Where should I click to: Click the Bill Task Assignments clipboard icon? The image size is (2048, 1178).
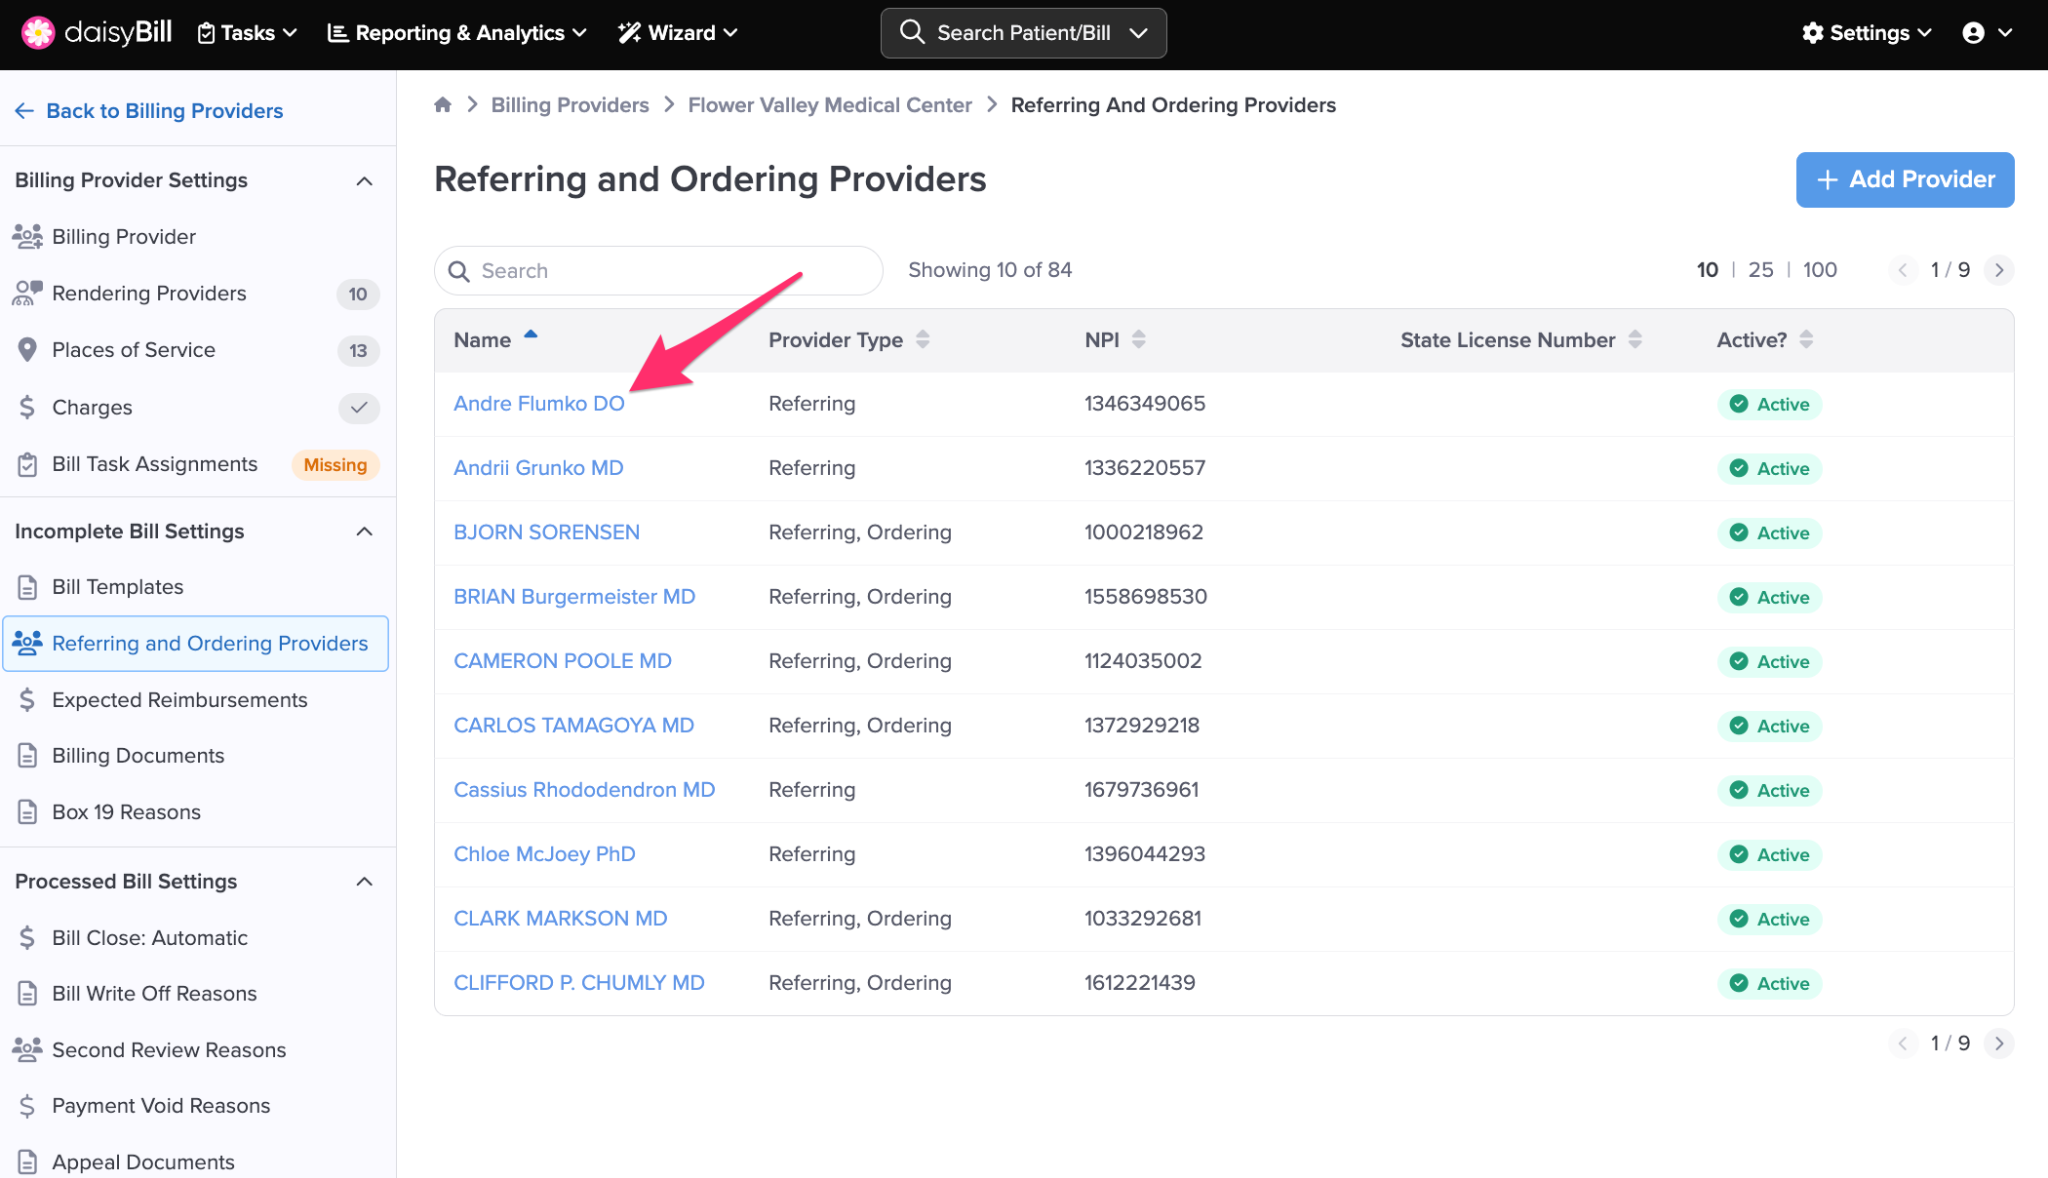click(27, 464)
